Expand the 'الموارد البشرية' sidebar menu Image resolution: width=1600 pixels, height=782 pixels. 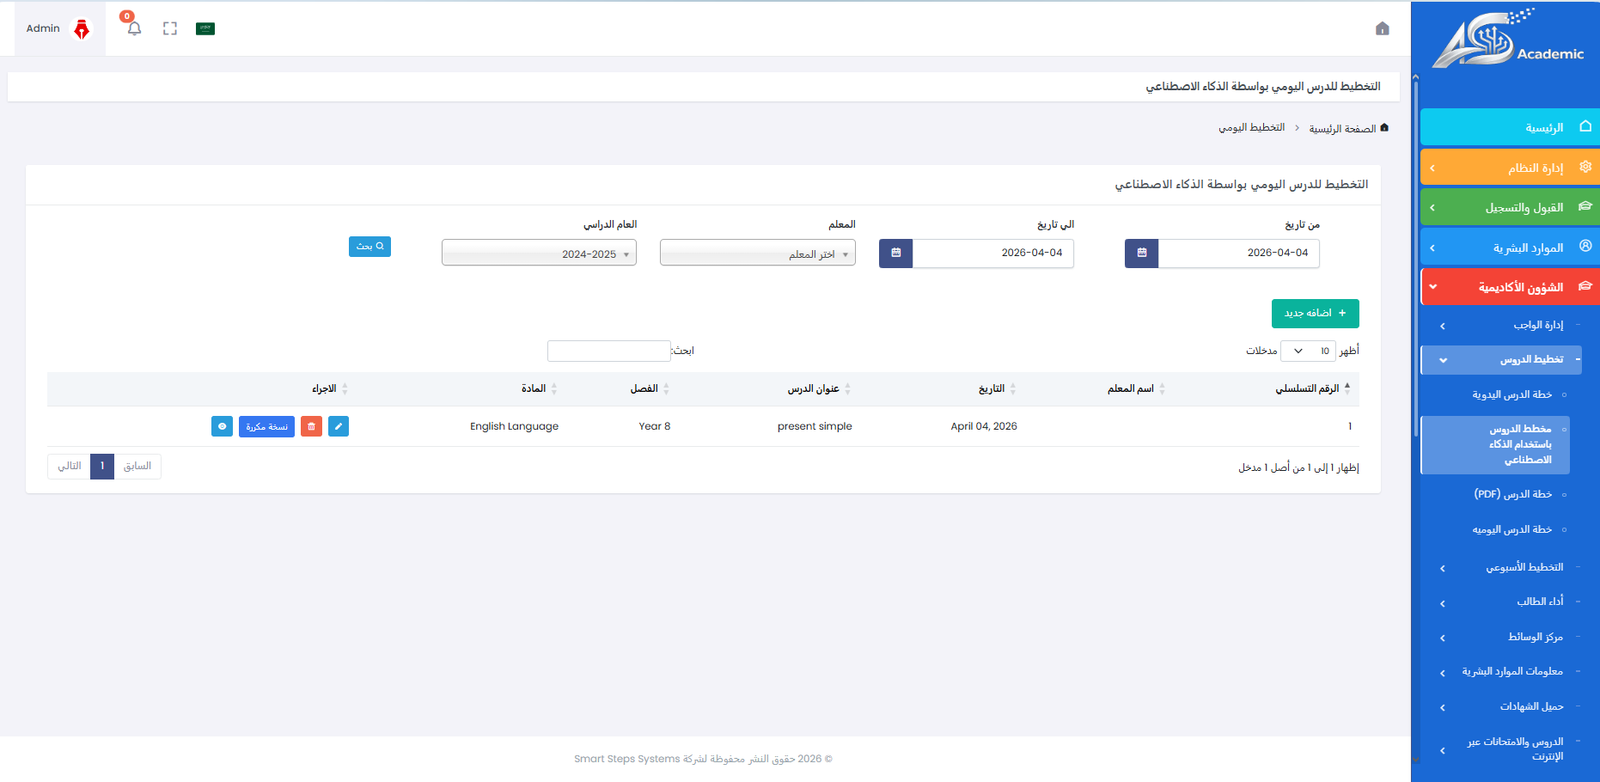click(1510, 247)
